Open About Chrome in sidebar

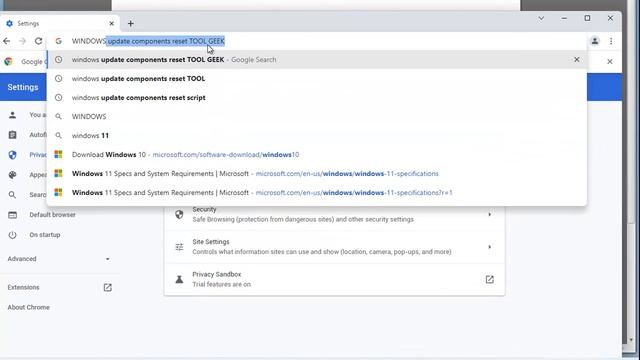(x=29, y=307)
